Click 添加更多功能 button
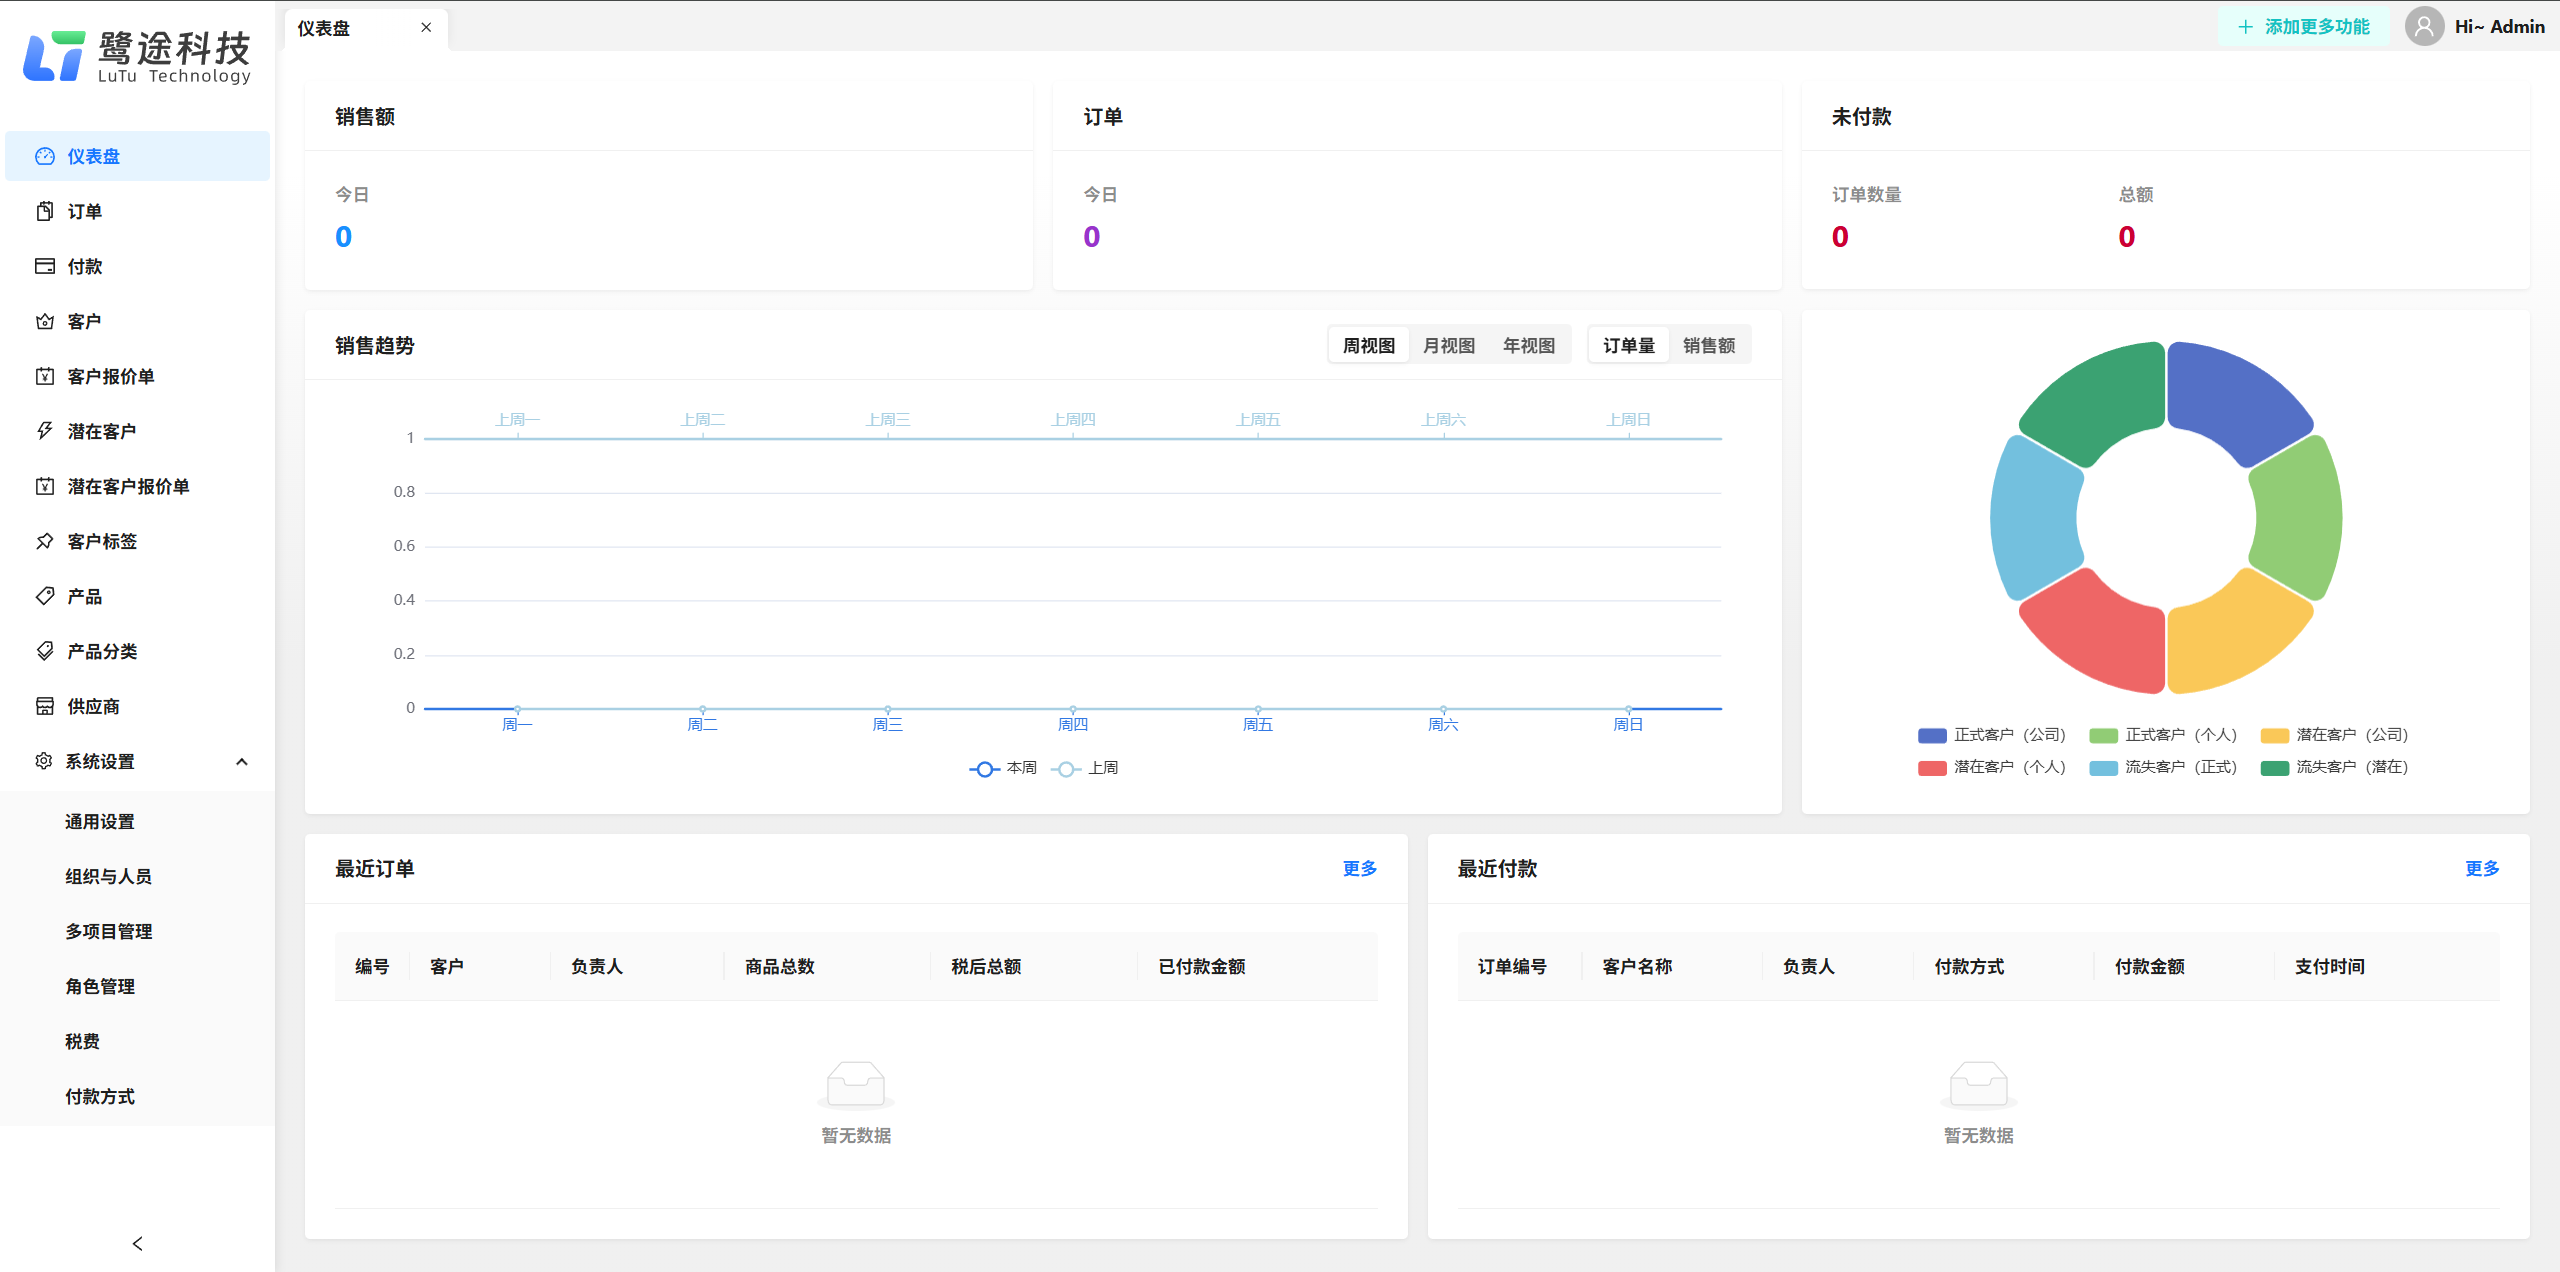Image resolution: width=2560 pixels, height=1272 pixels. [2303, 27]
